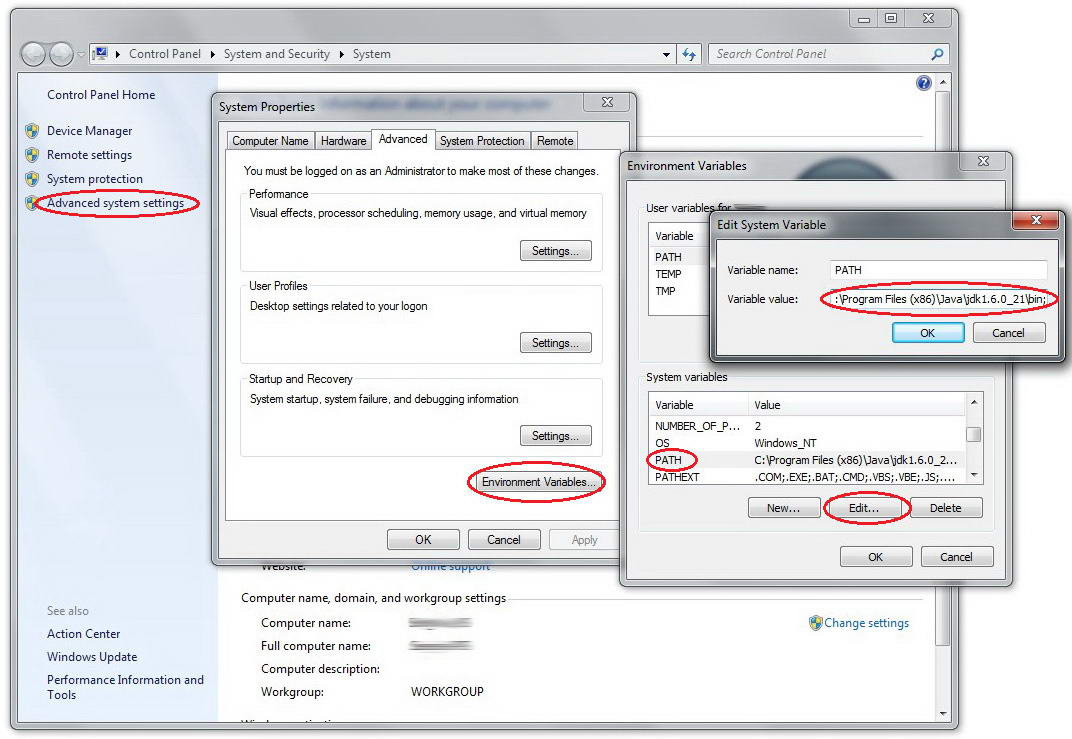Click scroll-down arrow of System variables list

tap(974, 475)
